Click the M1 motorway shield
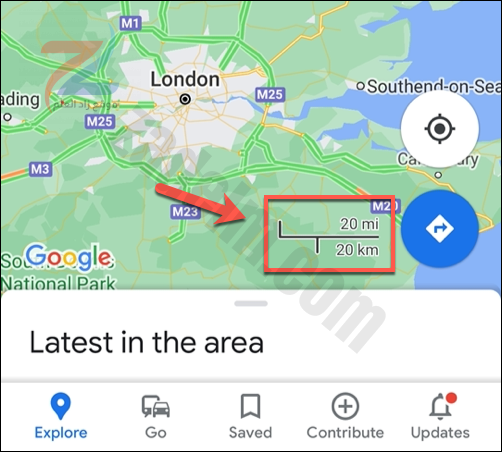Screen dimensions: 502x452 pyautogui.click(x=131, y=23)
